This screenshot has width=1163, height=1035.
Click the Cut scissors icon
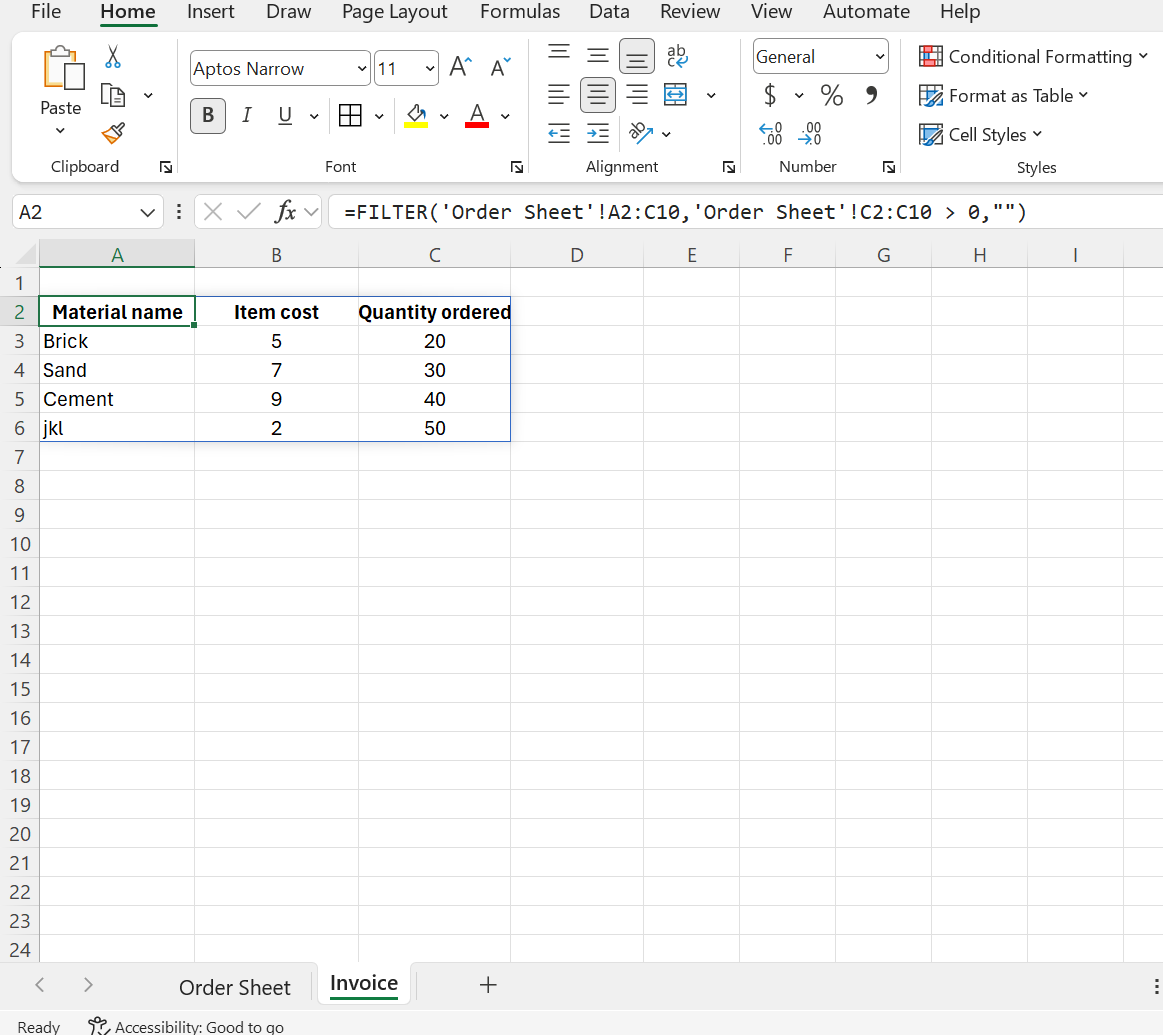coord(113,56)
